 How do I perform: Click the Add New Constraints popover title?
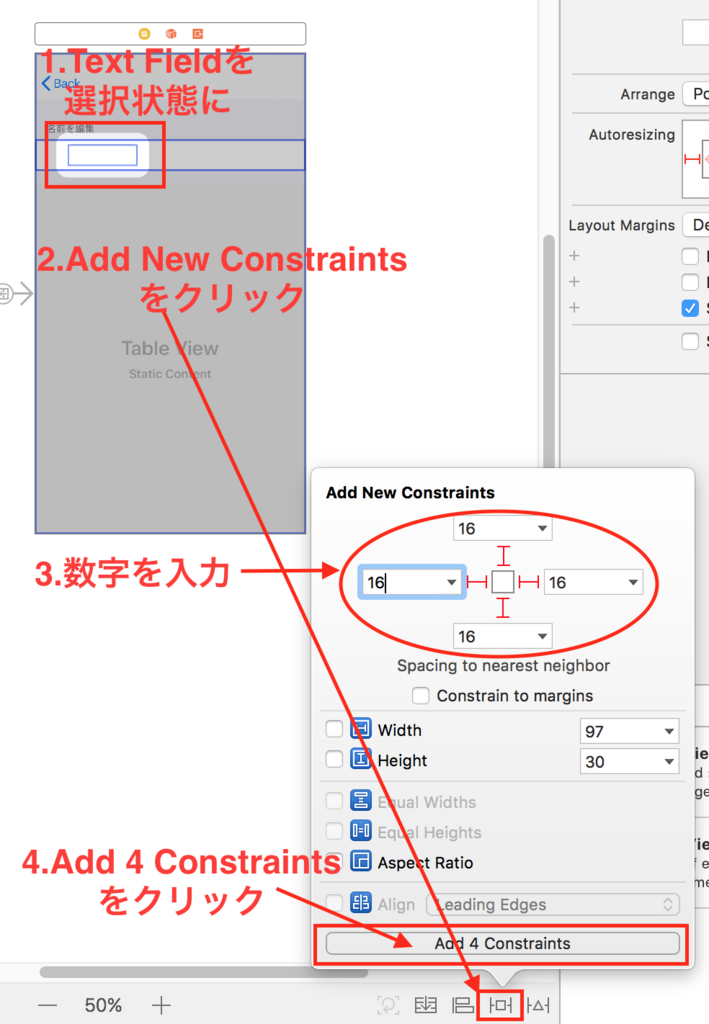point(410,492)
